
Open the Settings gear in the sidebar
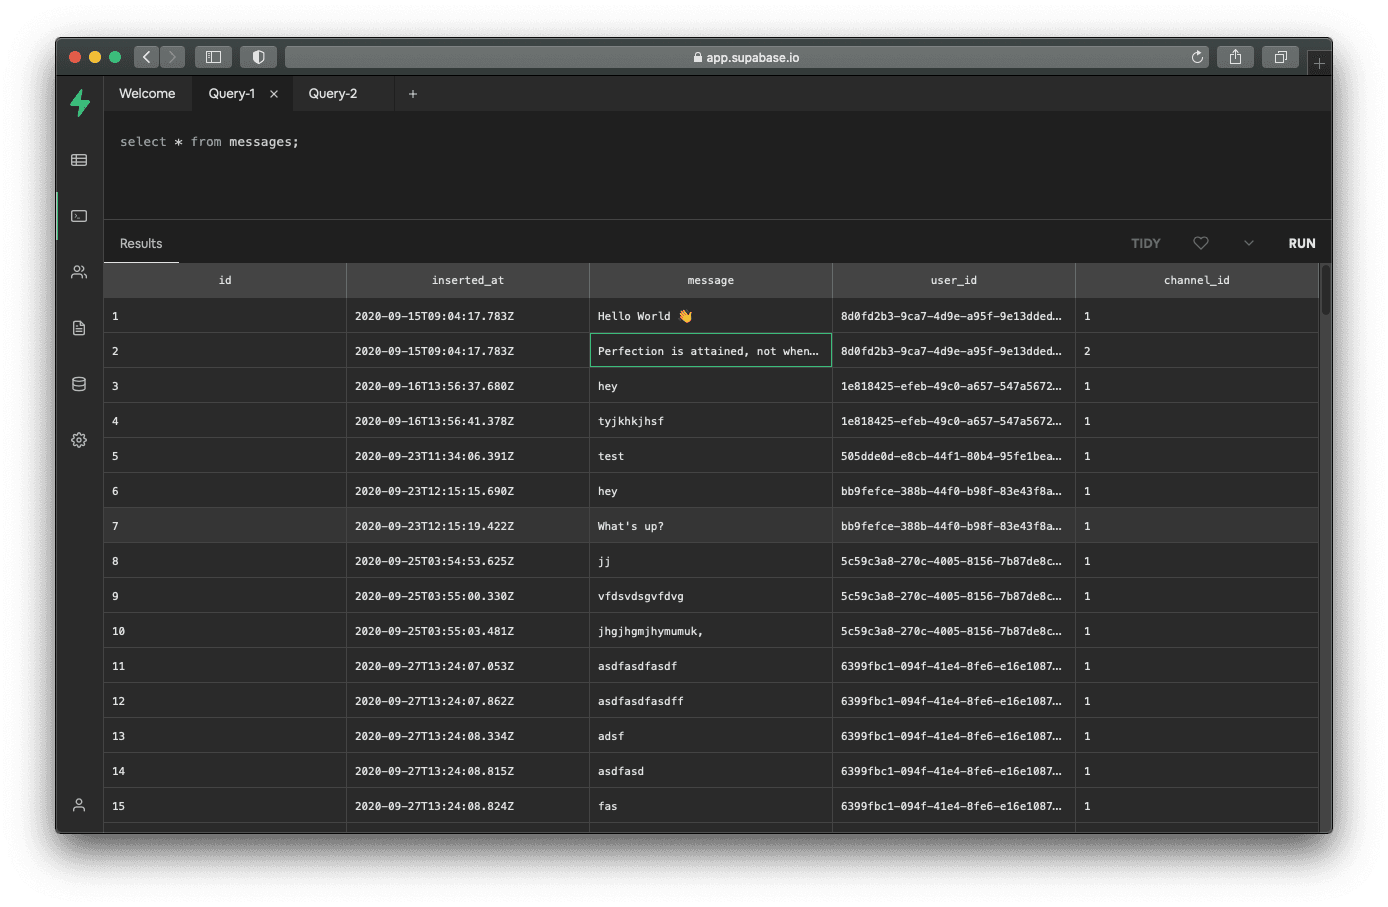tap(79, 440)
